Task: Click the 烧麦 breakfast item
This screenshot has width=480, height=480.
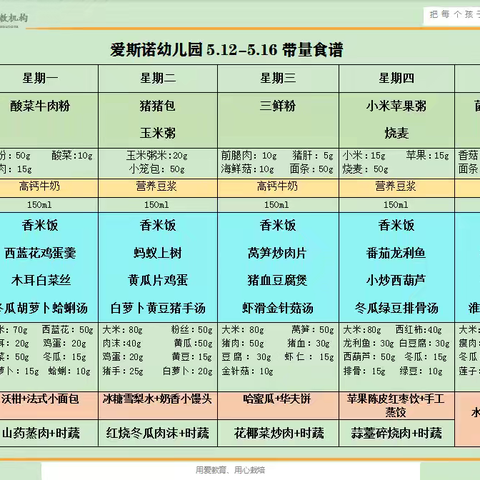Action: click(396, 133)
